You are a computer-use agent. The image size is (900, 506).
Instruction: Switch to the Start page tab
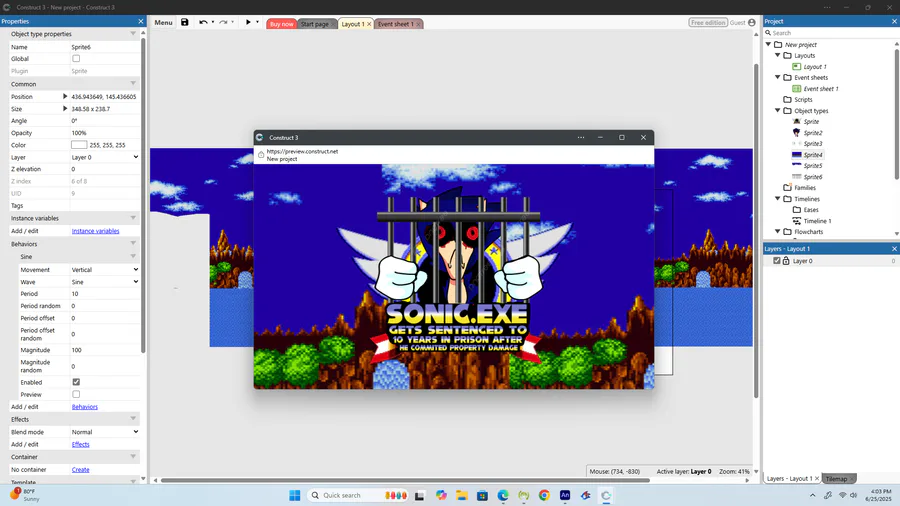(315, 24)
